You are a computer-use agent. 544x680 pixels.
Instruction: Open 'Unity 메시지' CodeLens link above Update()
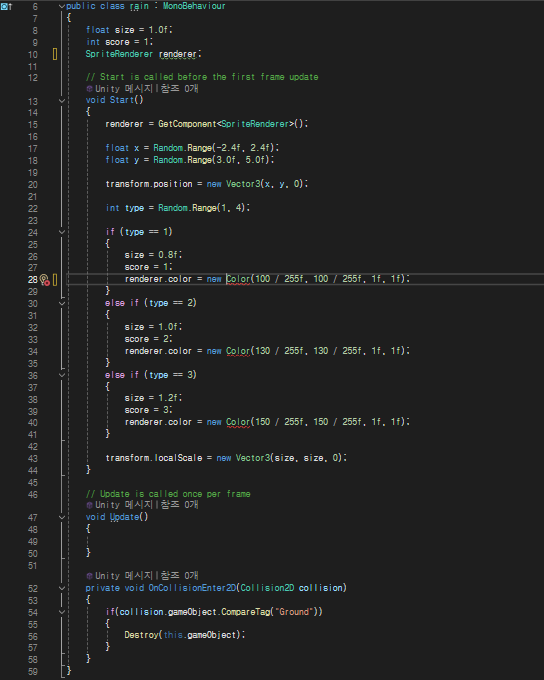pos(124,505)
